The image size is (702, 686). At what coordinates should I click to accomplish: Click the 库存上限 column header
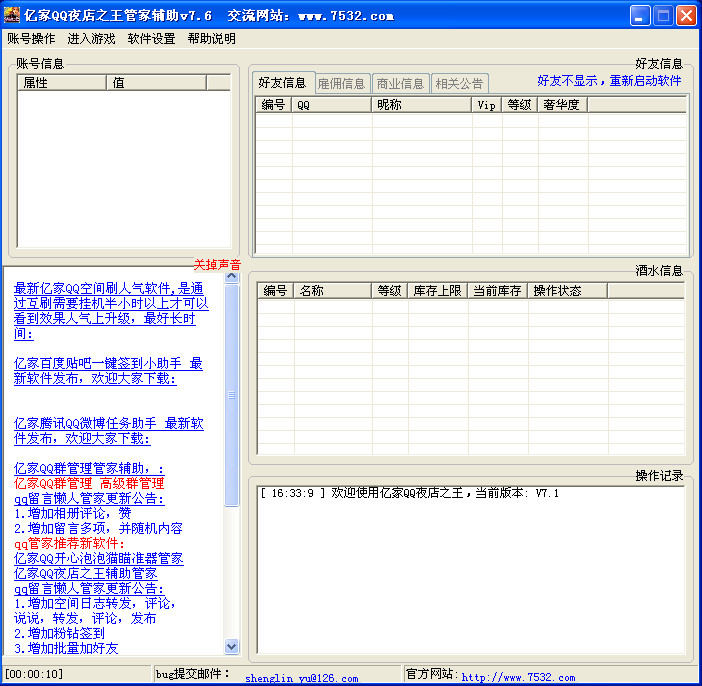(437, 291)
